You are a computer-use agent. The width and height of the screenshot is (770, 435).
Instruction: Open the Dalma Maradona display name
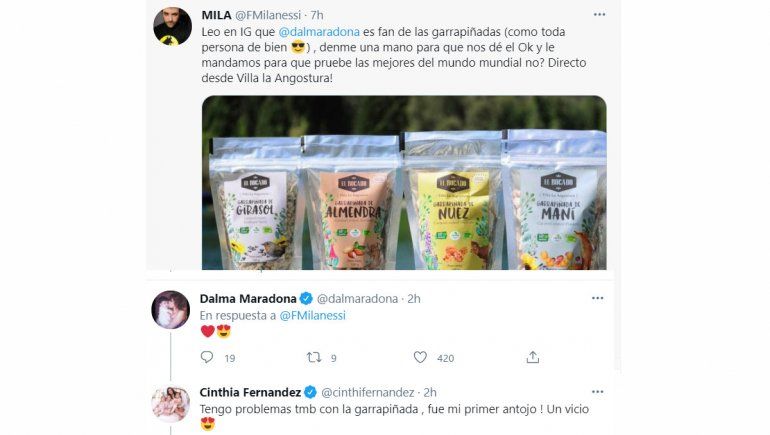[249, 298]
